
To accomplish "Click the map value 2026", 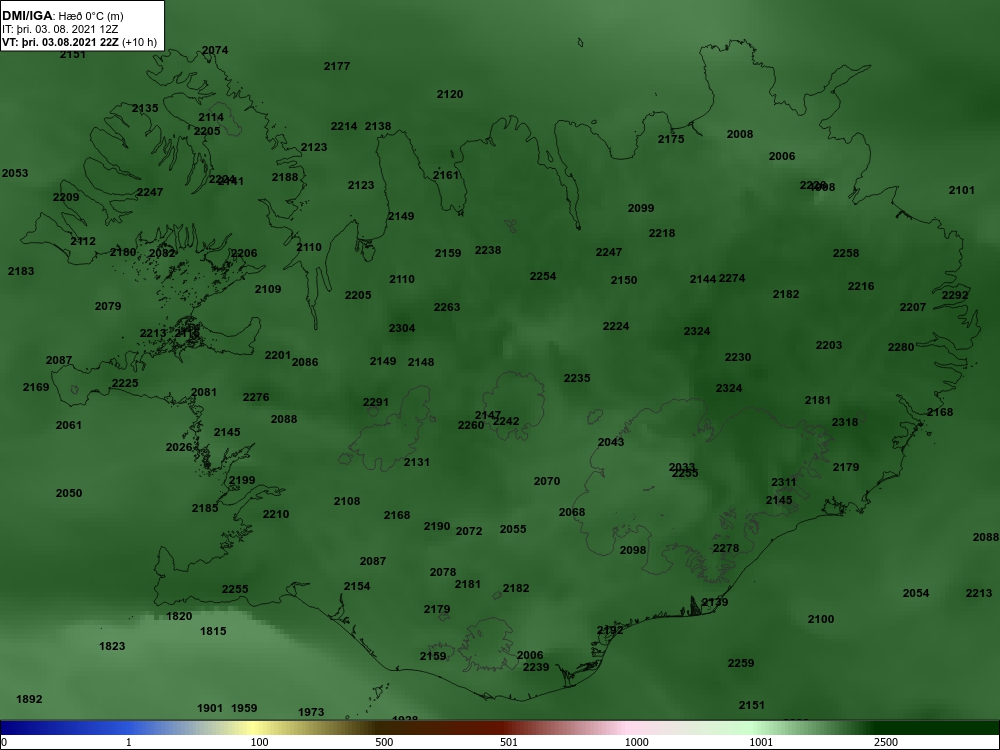I will pos(179,447).
